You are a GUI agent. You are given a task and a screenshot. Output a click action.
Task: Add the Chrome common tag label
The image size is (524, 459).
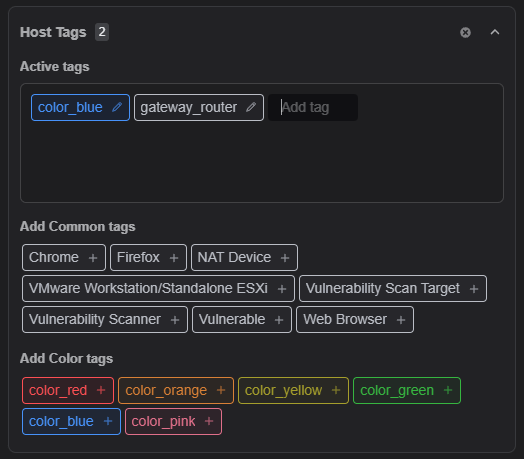point(54,257)
